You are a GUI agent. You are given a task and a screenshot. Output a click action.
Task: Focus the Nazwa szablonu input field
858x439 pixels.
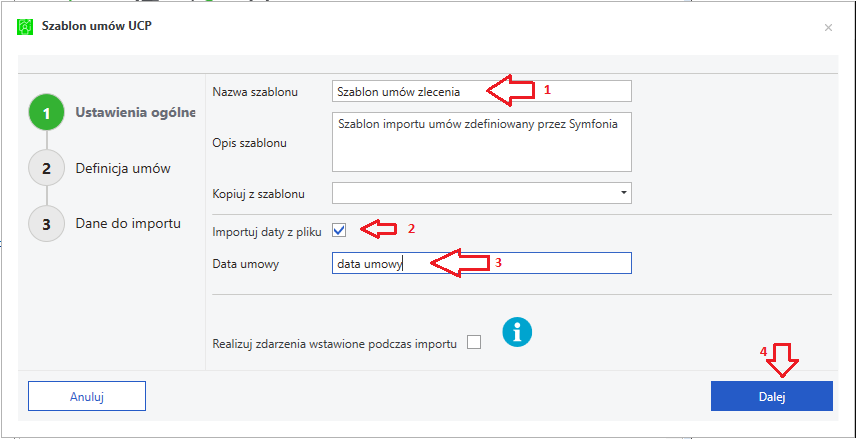[x=482, y=91]
